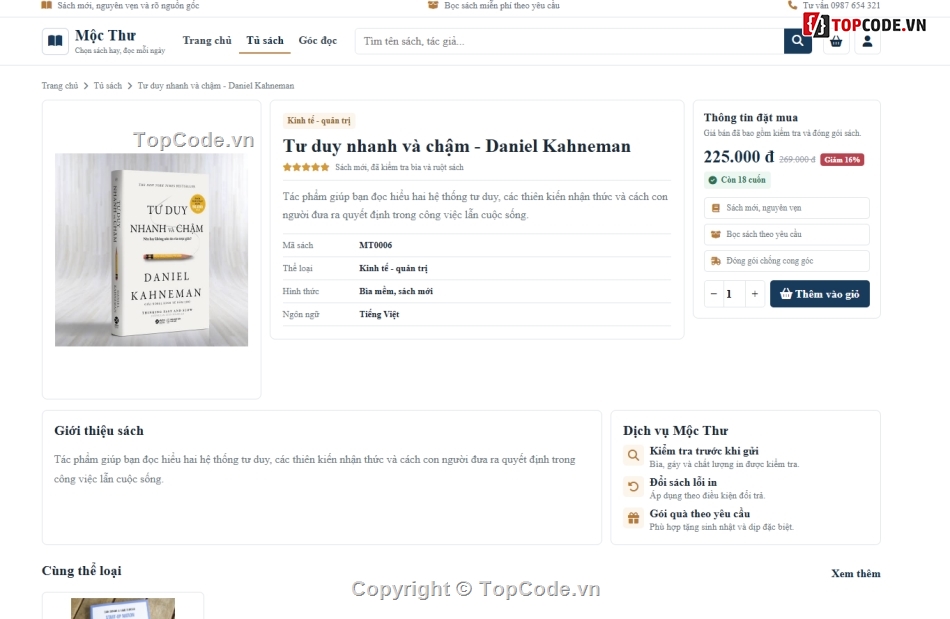Click the magnifier icon at Kiểm tra trước khi gửi
This screenshot has width=950, height=619.
633,455
